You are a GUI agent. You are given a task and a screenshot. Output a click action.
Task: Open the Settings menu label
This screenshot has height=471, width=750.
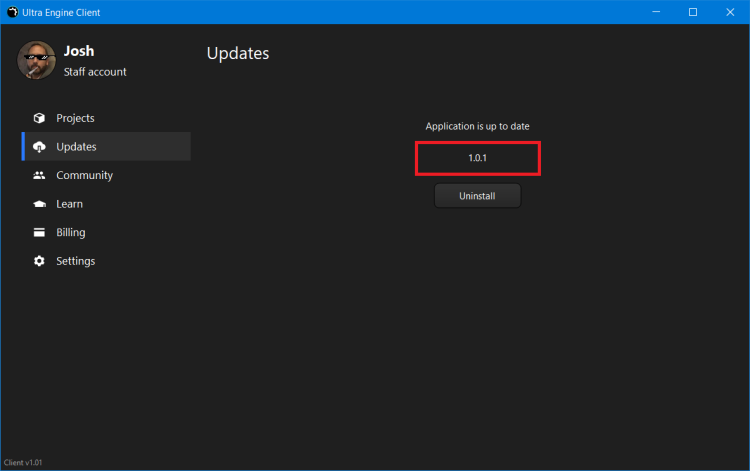pos(75,261)
